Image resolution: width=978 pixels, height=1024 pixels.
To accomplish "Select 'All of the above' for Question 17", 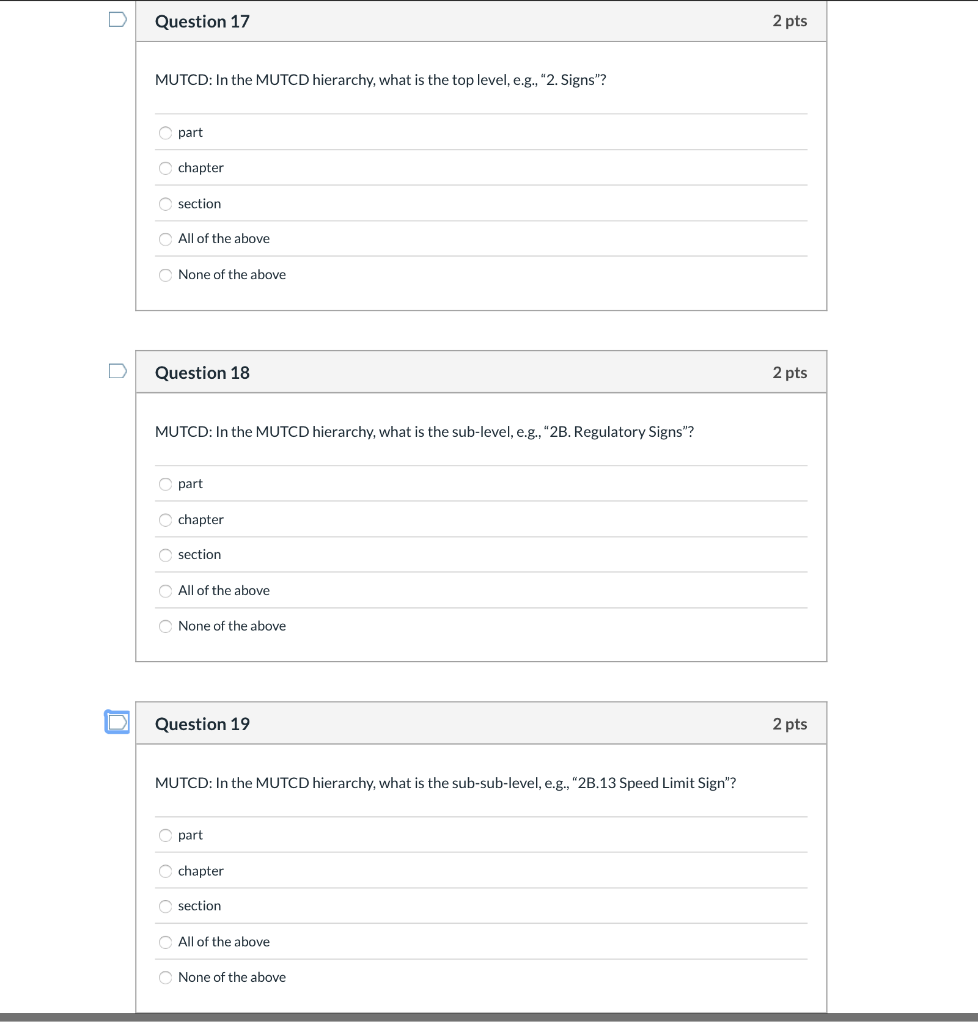I will point(166,240).
